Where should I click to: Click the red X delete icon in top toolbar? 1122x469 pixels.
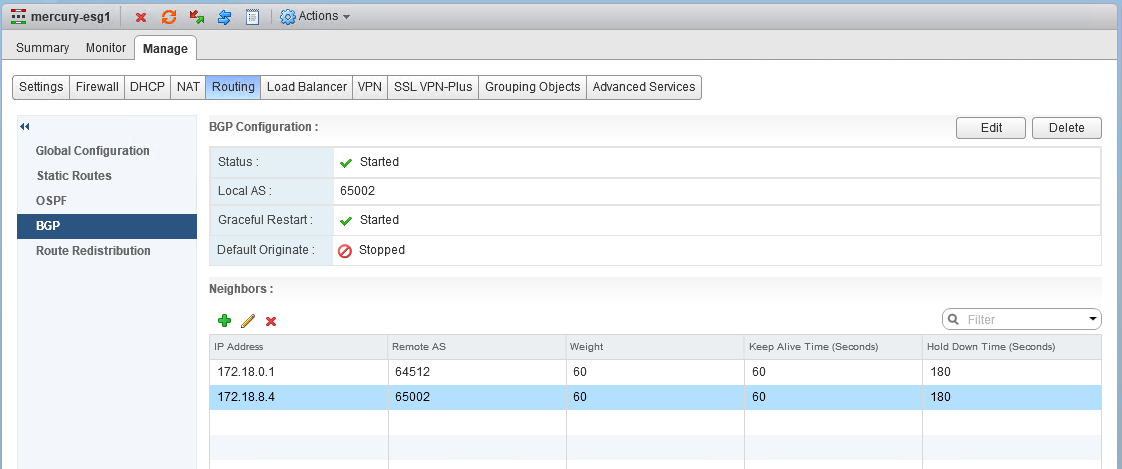(141, 17)
